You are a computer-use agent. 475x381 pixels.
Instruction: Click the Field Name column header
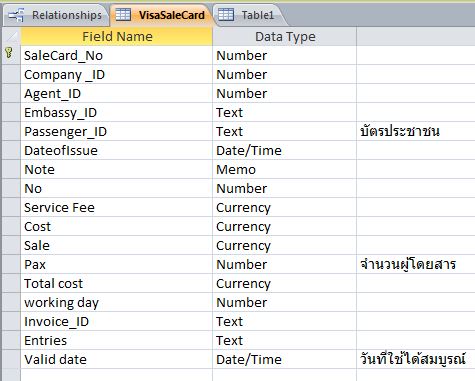point(116,36)
